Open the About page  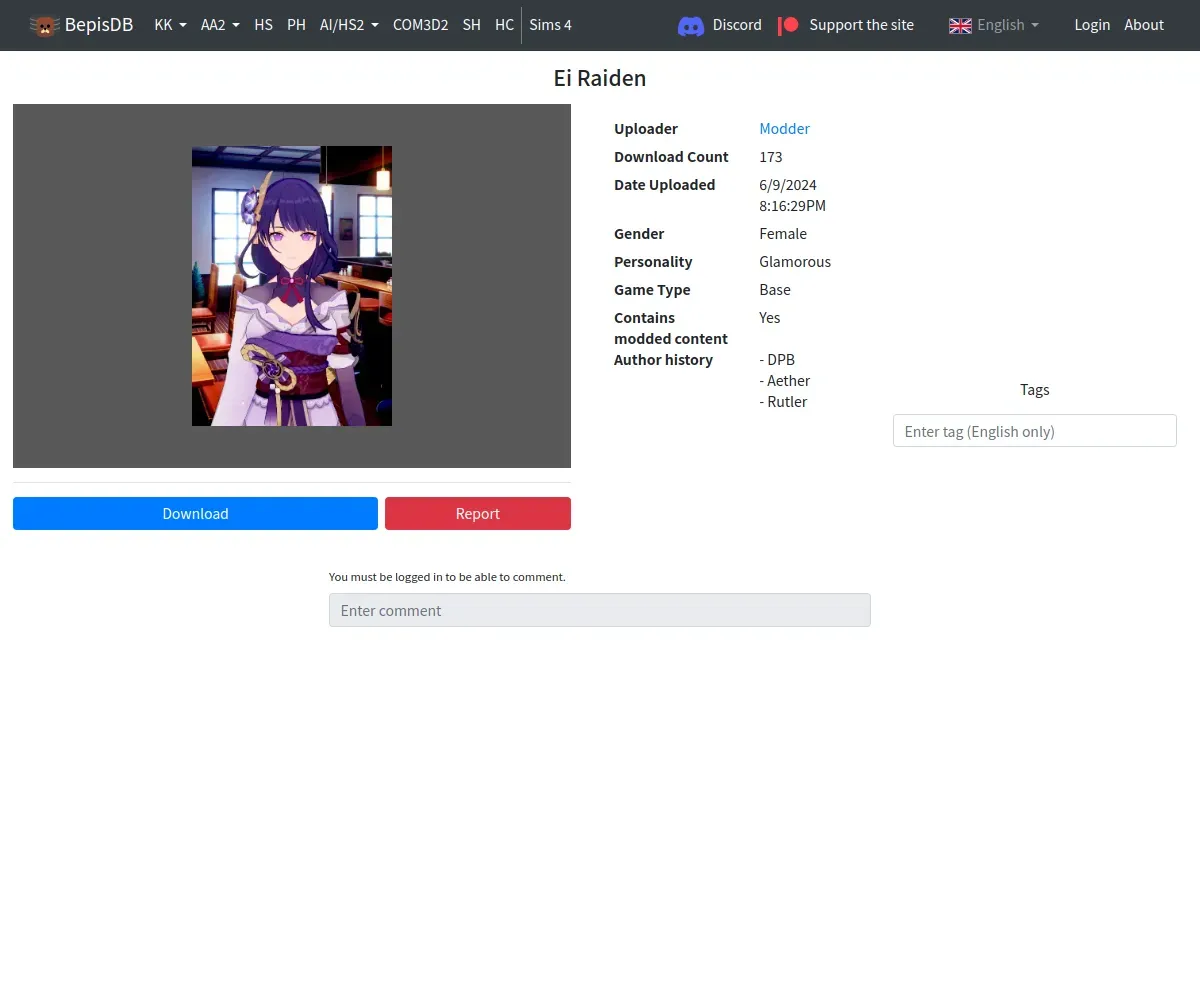(x=1144, y=25)
